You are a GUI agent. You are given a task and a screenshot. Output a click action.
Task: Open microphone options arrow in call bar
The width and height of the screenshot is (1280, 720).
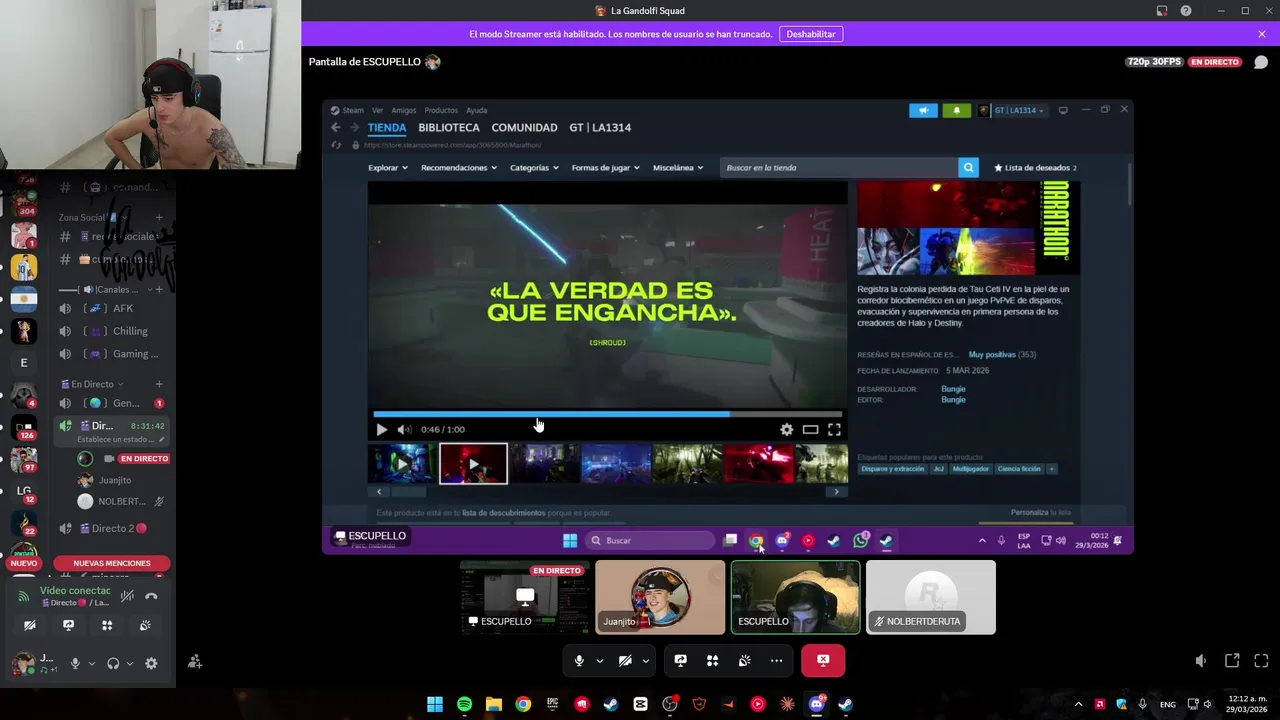tap(599, 661)
